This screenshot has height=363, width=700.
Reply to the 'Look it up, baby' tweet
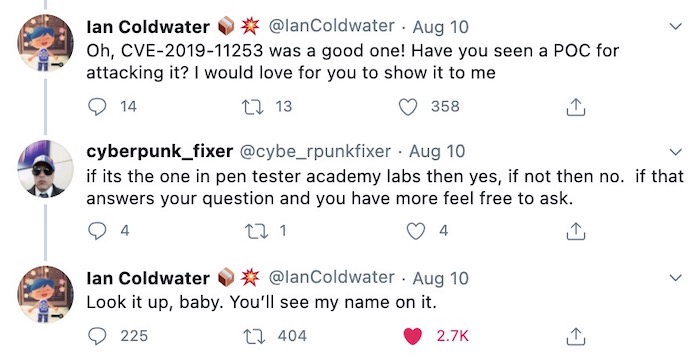tap(97, 336)
